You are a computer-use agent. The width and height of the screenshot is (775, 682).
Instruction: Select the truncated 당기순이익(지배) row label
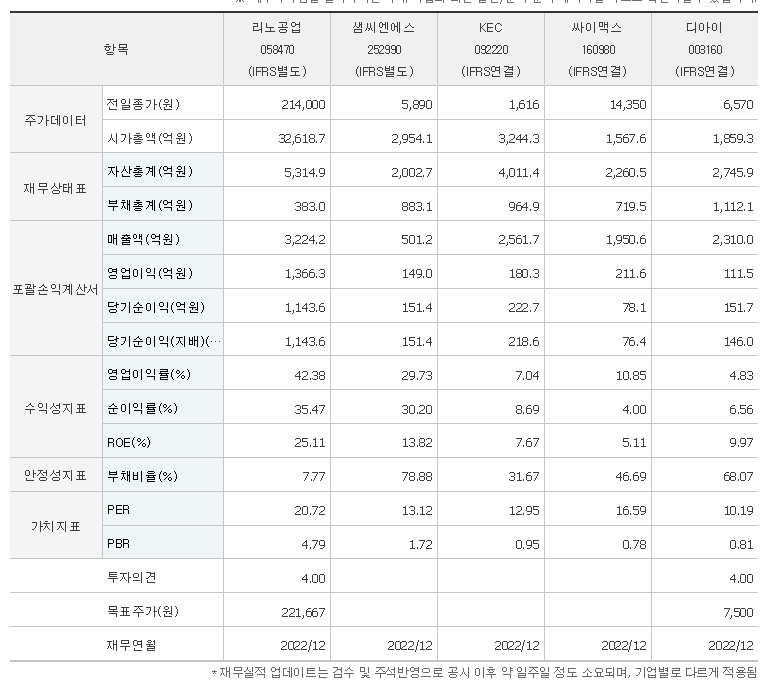tap(164, 341)
